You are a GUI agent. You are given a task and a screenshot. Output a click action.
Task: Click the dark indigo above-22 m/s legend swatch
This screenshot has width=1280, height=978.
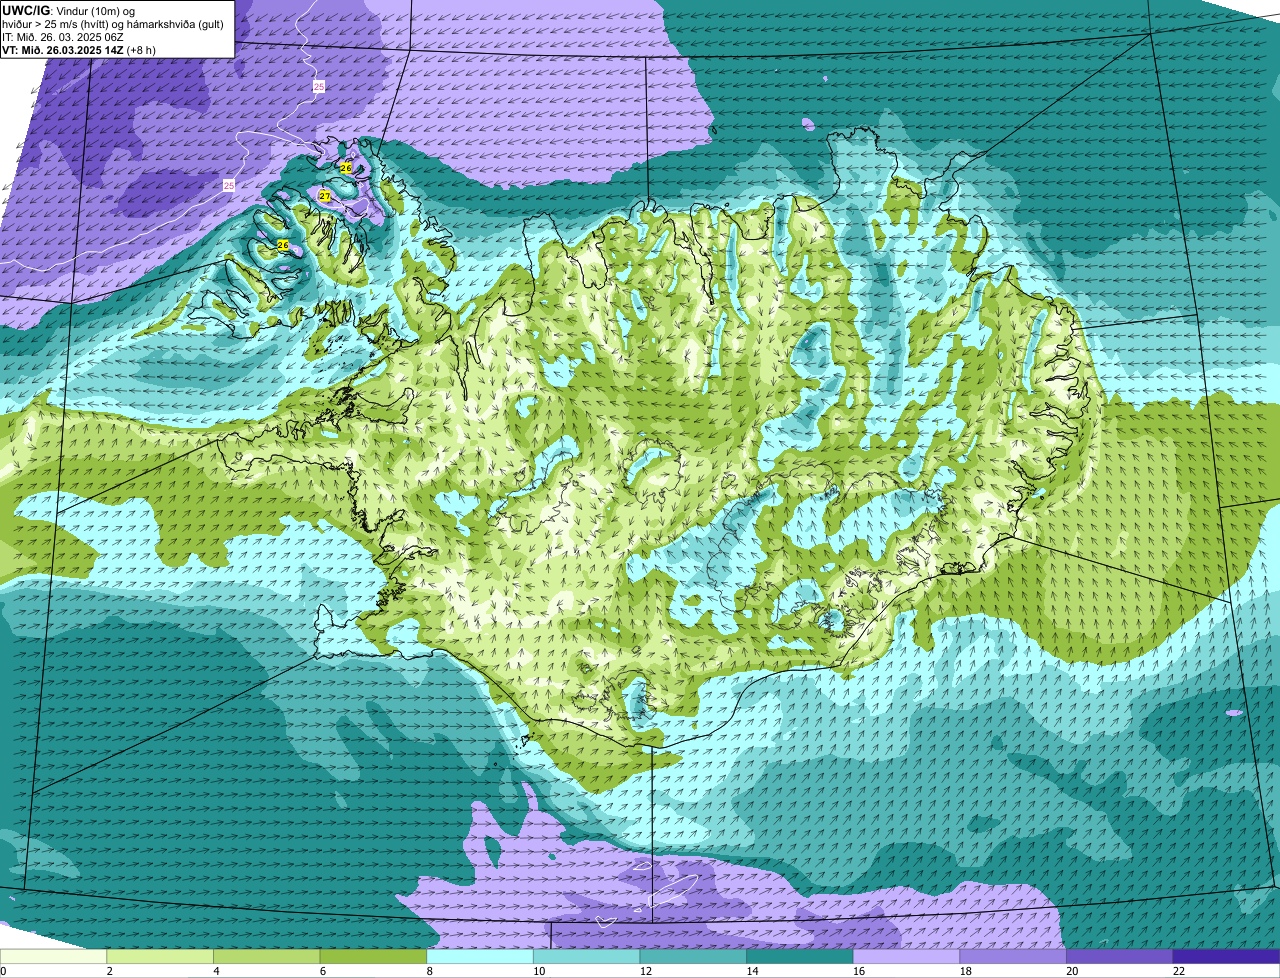(1226, 957)
